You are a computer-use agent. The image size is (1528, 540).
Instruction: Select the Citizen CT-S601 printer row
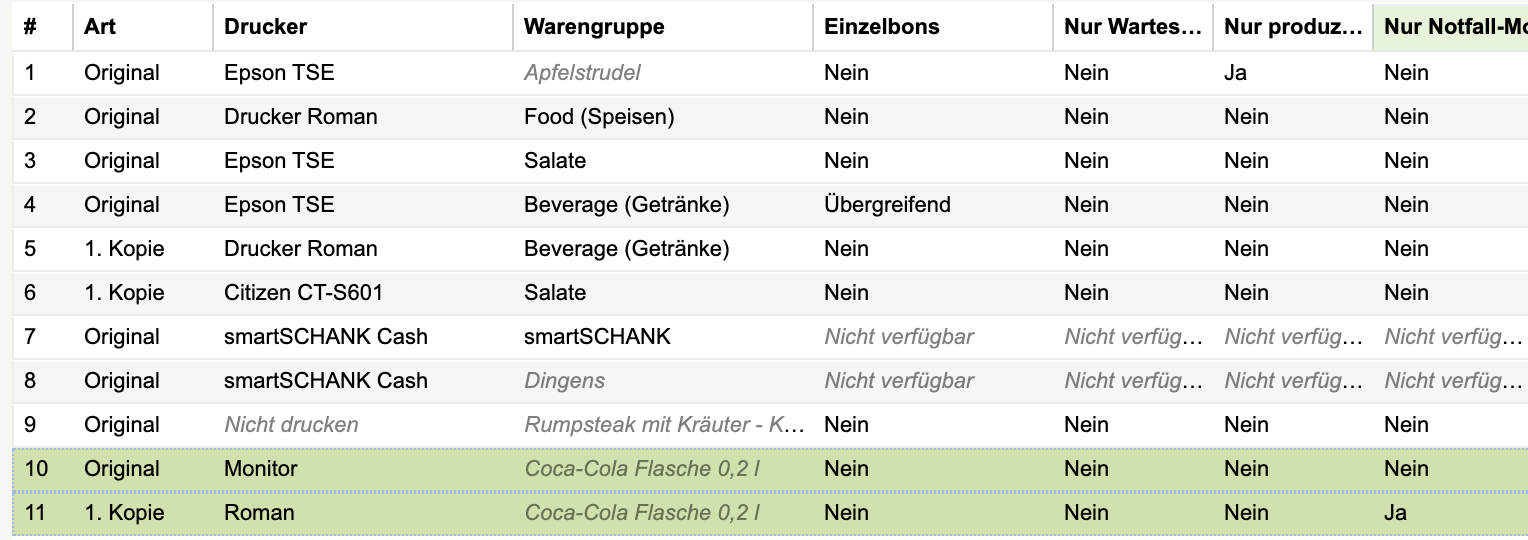click(x=770, y=293)
